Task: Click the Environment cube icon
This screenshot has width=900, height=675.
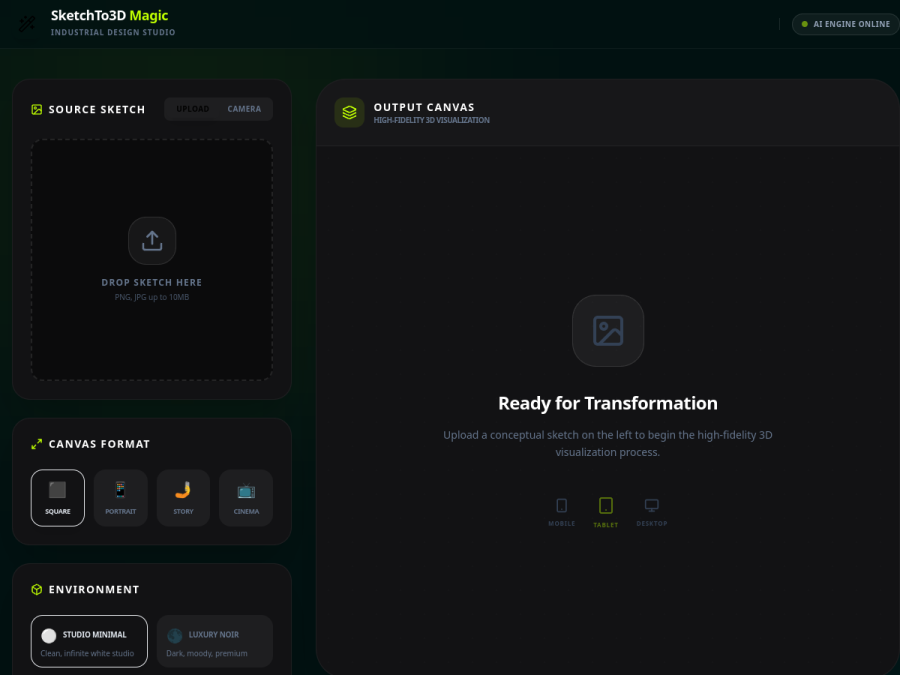Action: pos(37,589)
